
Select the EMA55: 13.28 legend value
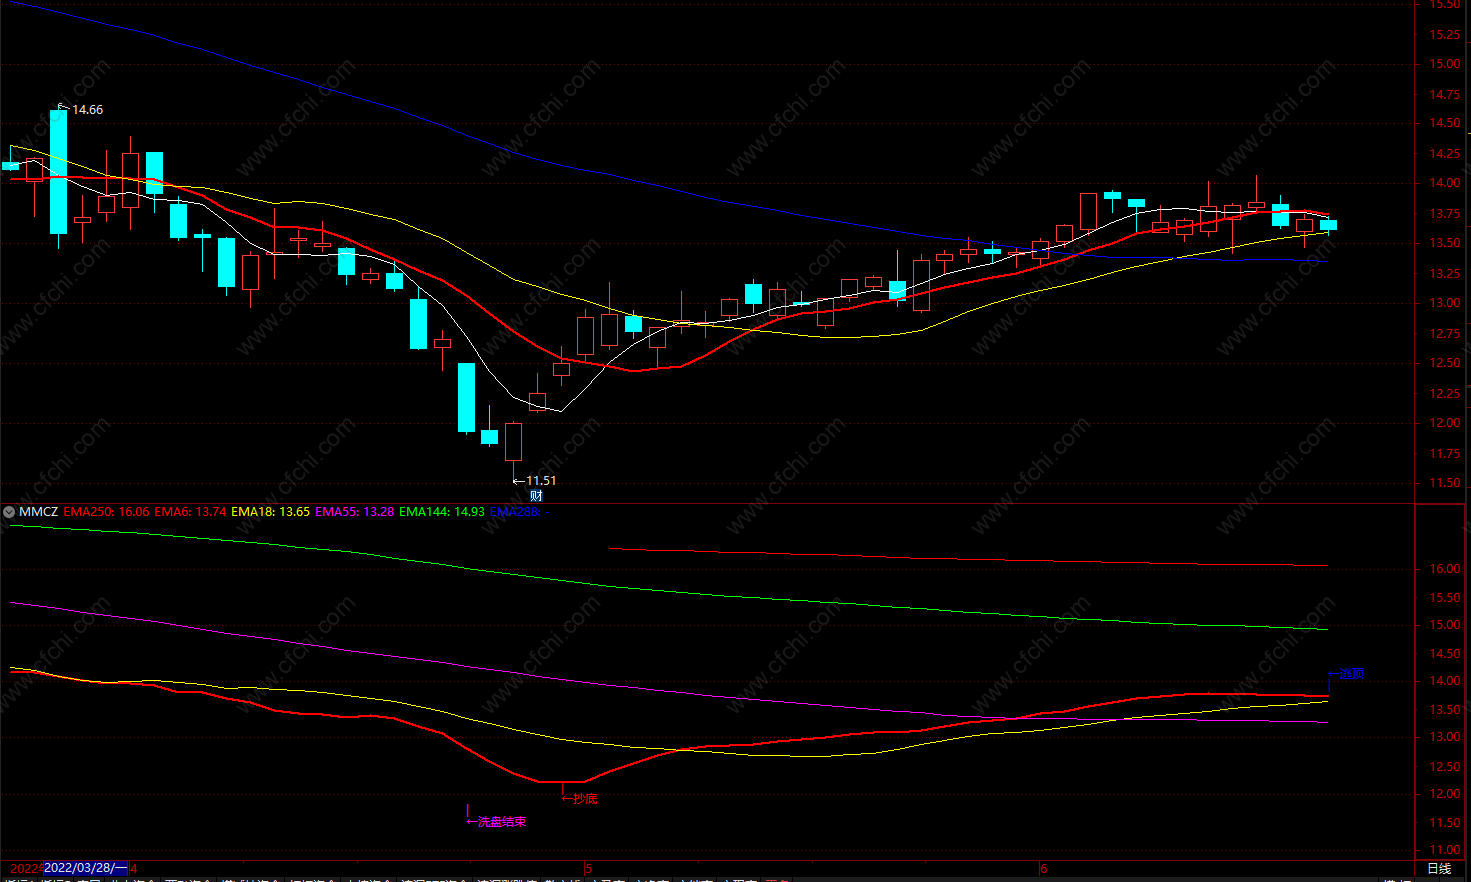click(x=354, y=512)
